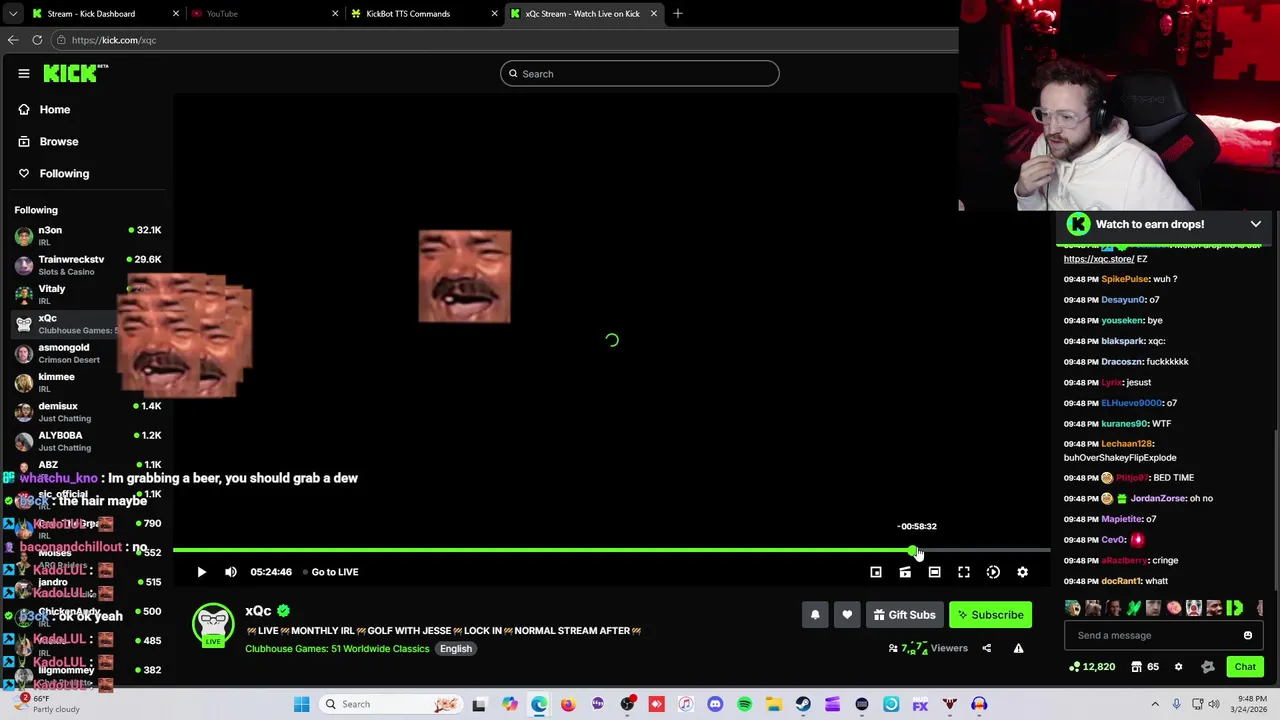
Task: Reload the page
Action: click(x=37, y=40)
